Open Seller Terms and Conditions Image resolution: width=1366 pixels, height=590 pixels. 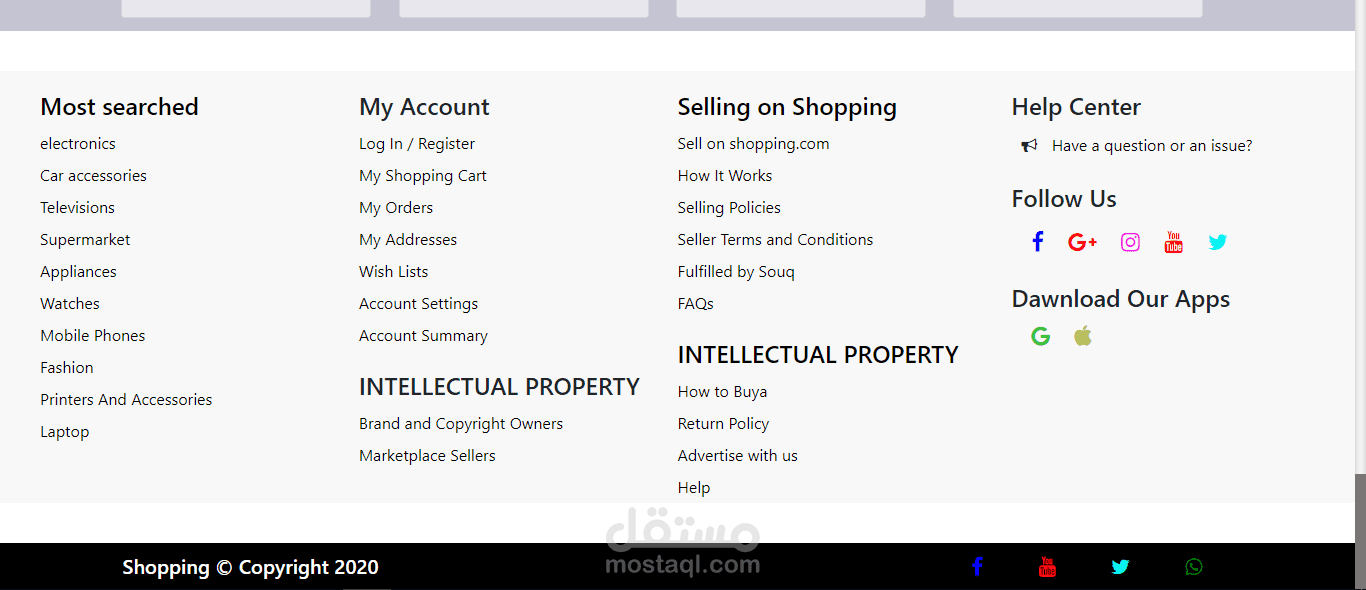point(775,240)
